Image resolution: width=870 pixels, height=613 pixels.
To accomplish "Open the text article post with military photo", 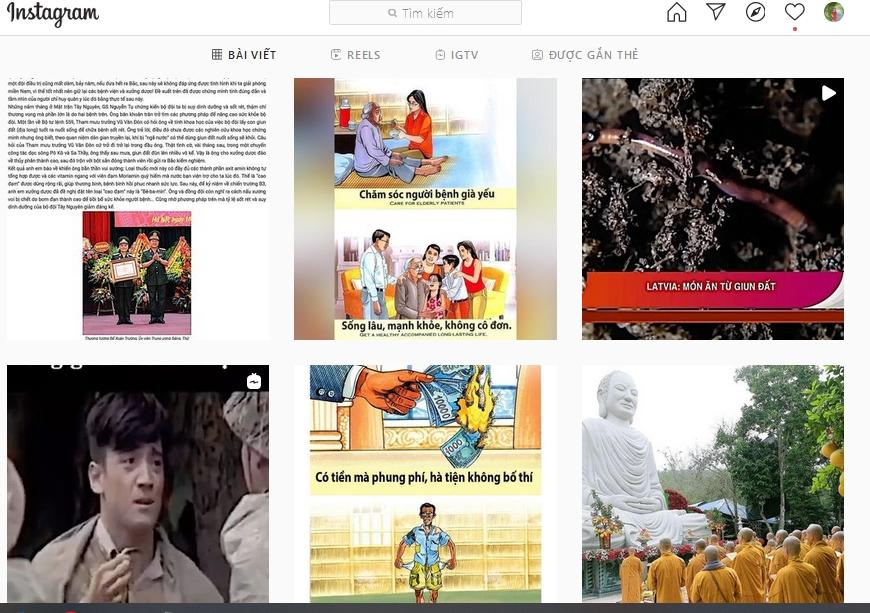I will click(x=138, y=209).
